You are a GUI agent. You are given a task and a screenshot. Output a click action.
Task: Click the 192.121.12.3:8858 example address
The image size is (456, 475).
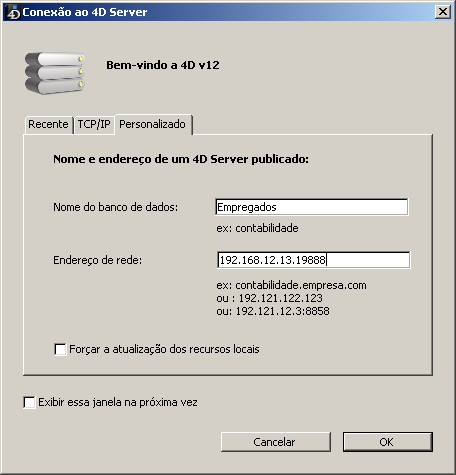[282, 311]
